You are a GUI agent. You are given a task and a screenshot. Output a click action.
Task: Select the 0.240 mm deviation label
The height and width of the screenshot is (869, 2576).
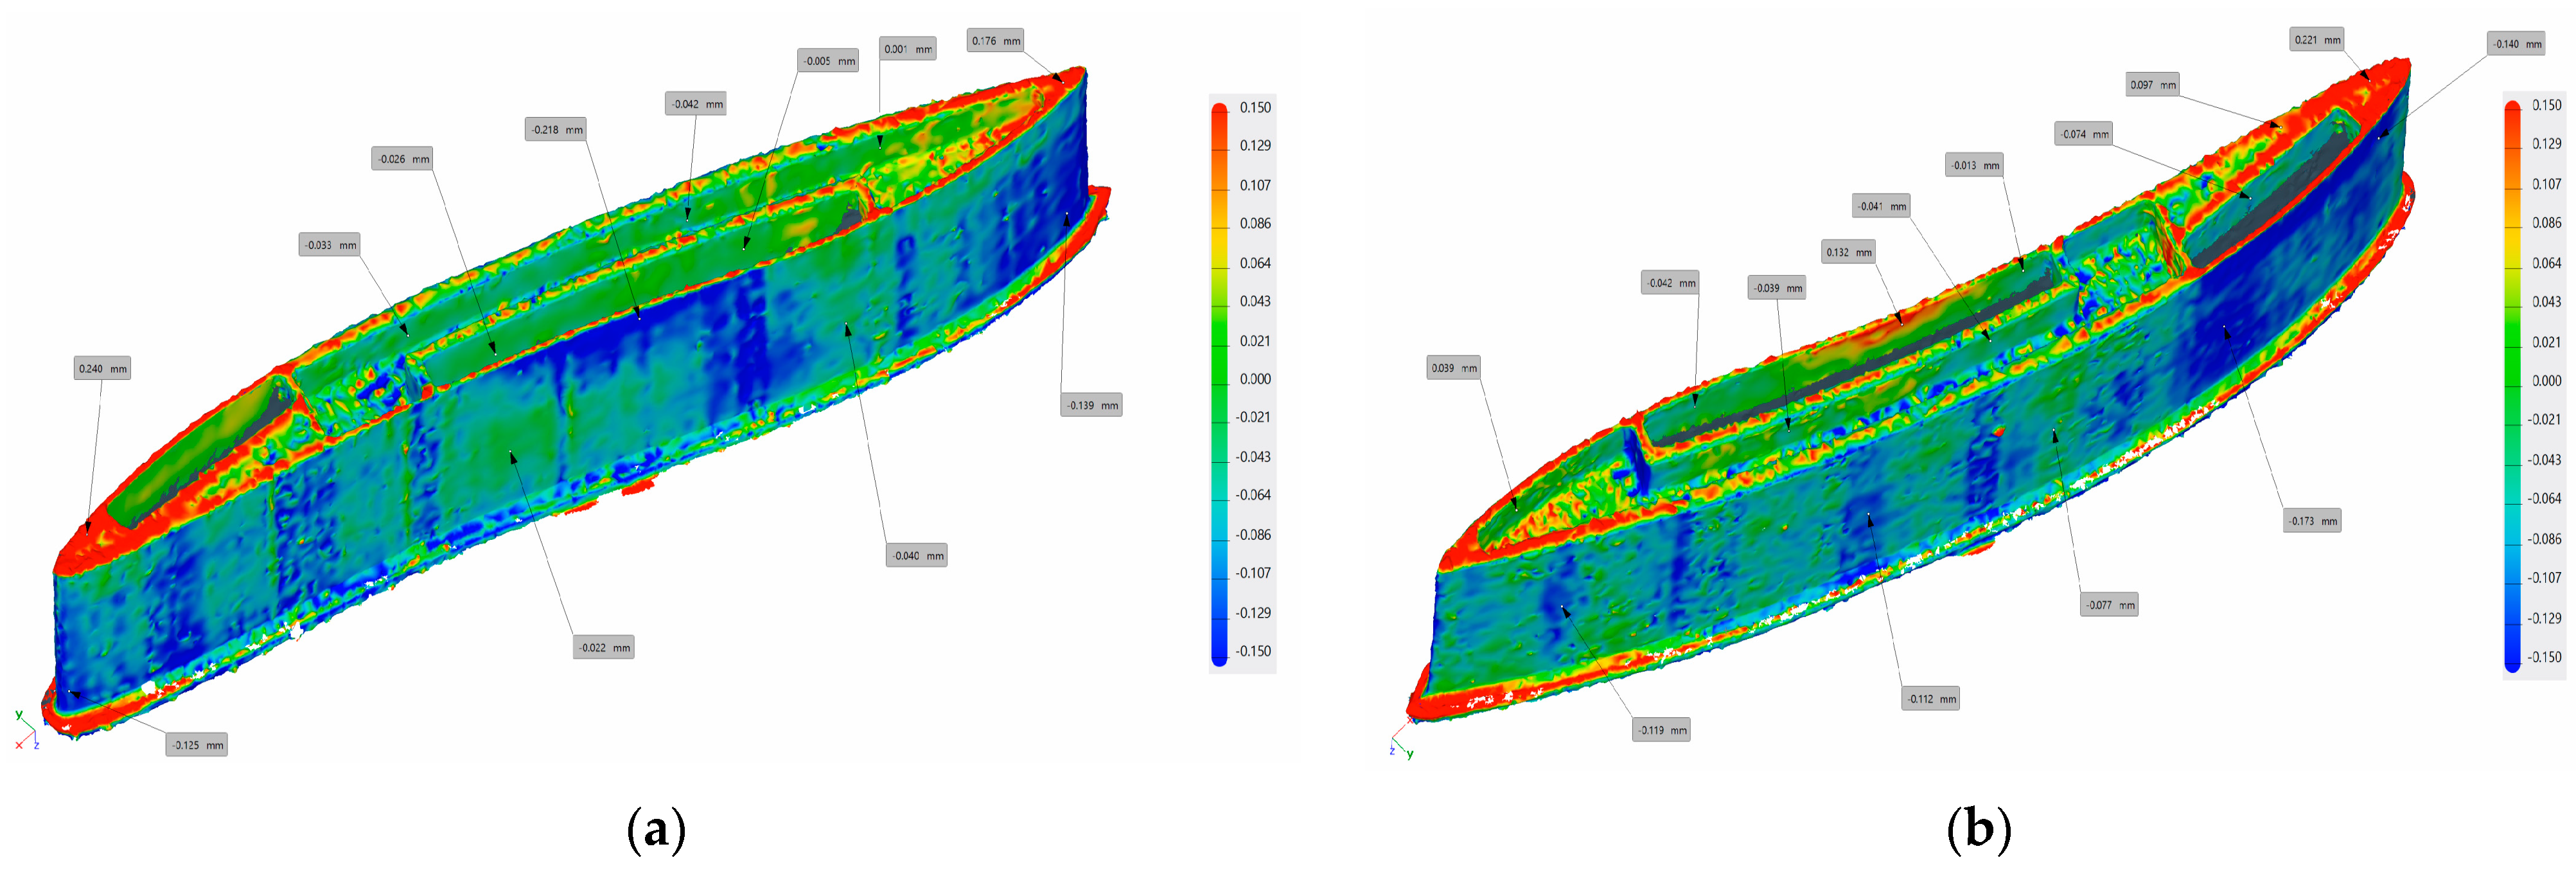[x=102, y=369]
